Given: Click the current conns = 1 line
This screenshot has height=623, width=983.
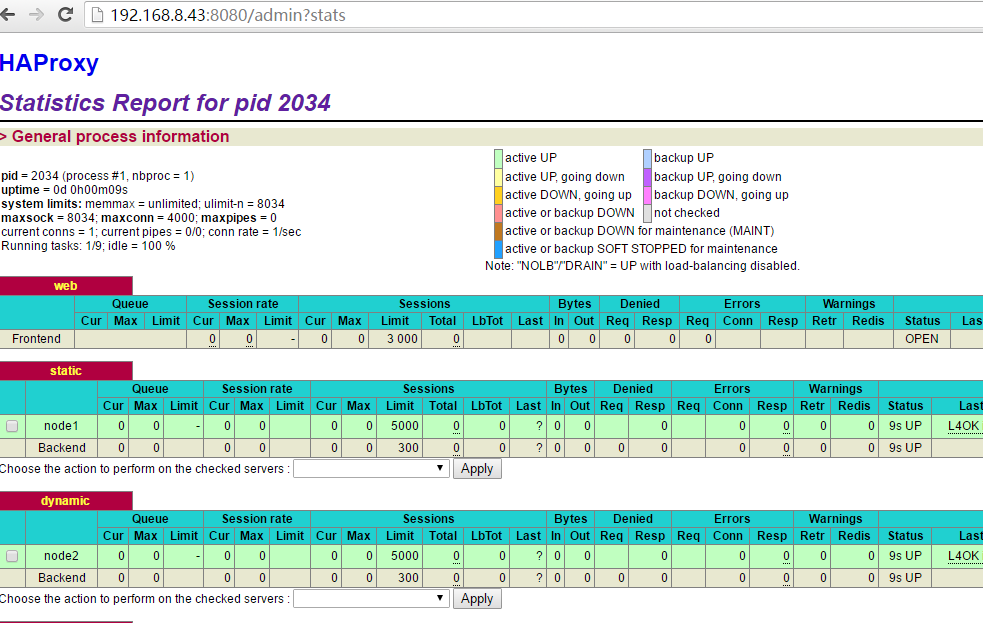Looking at the screenshot, I should (x=151, y=232).
